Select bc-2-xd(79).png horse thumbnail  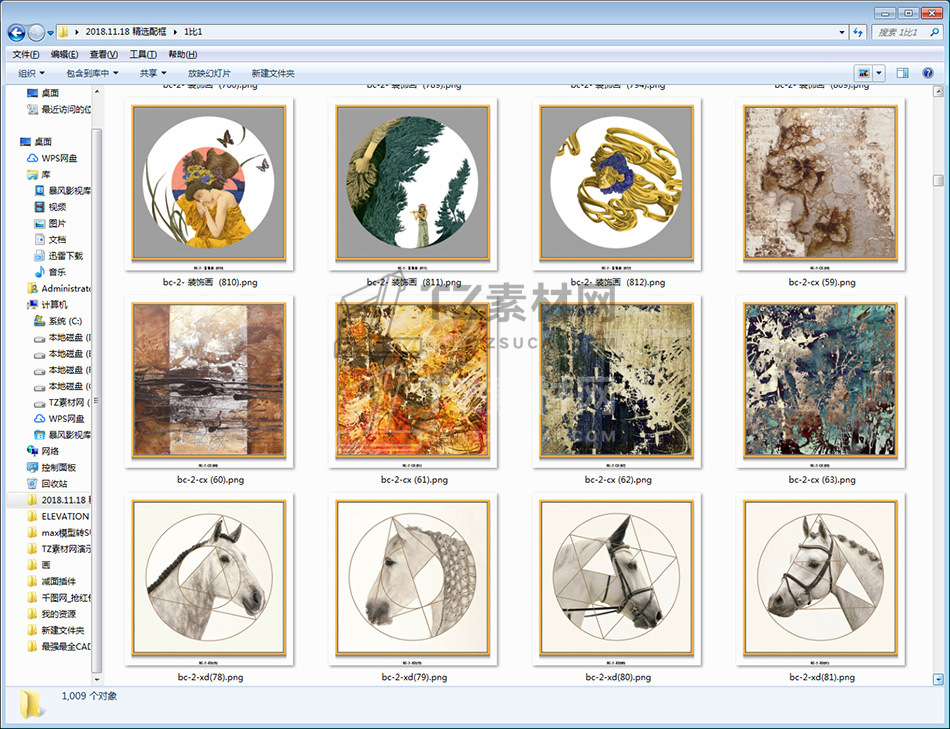413,577
